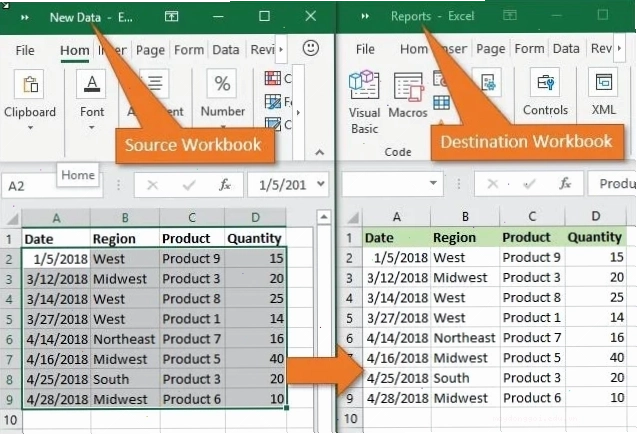Select cell 3/27/2018 in New Data

tap(56, 319)
